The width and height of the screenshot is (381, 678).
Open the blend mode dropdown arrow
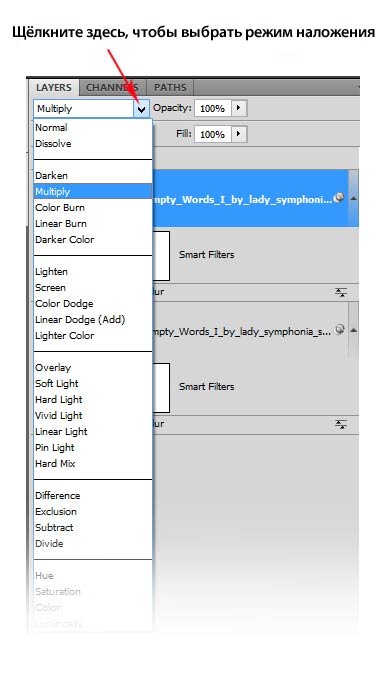141,109
